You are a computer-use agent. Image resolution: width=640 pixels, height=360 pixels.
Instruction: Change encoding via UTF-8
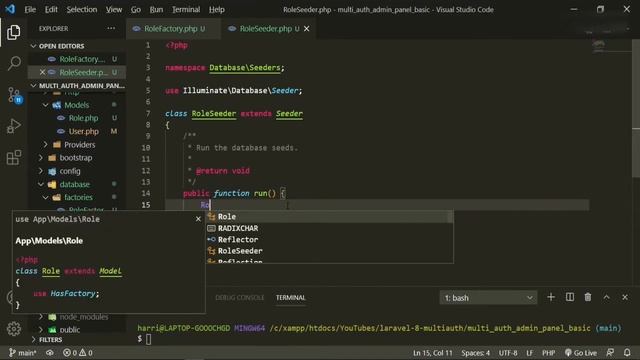click(508, 353)
